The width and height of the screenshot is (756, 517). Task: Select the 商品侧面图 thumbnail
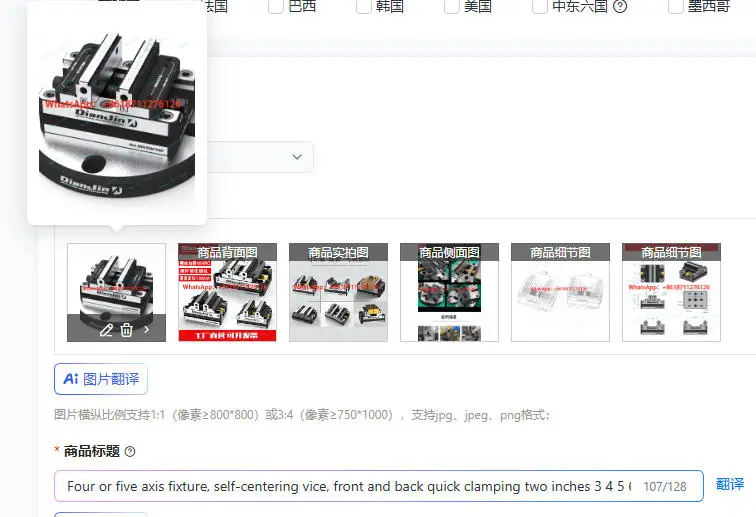coord(449,292)
